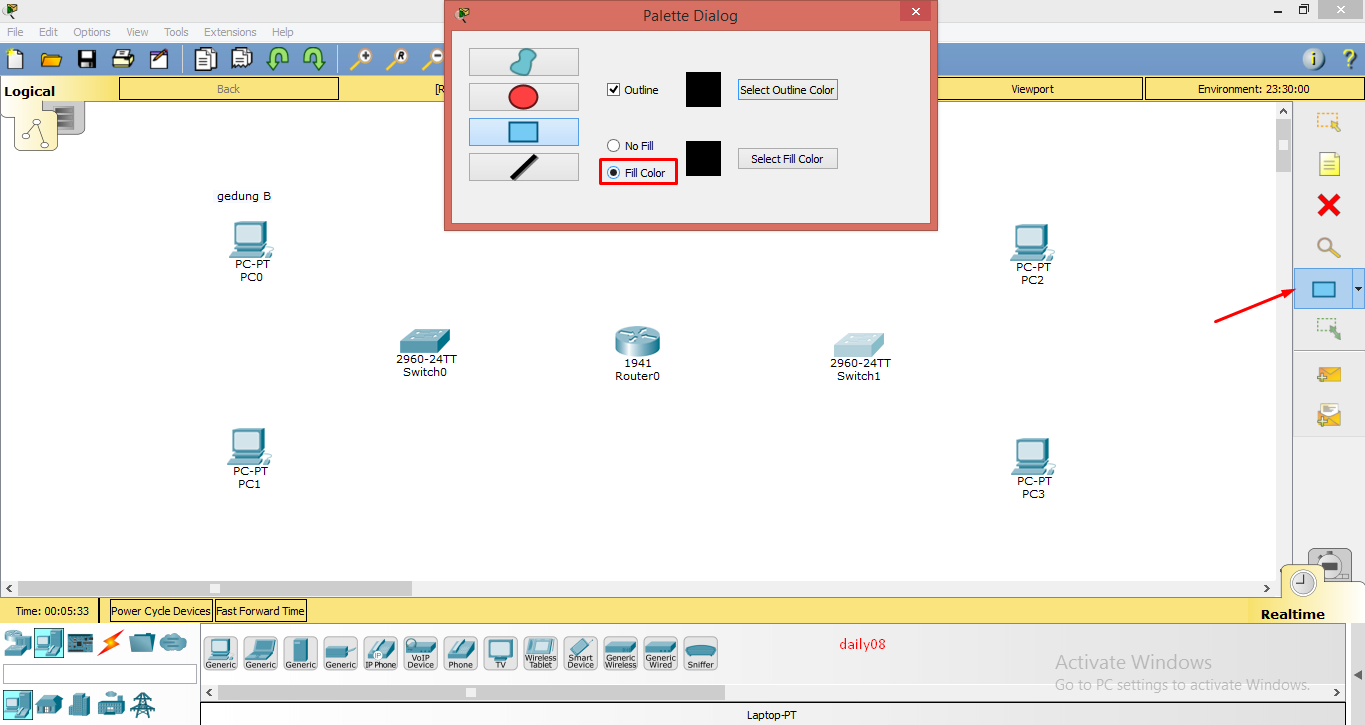Enable the Fill Color option
The width and height of the screenshot is (1365, 725).
point(613,171)
